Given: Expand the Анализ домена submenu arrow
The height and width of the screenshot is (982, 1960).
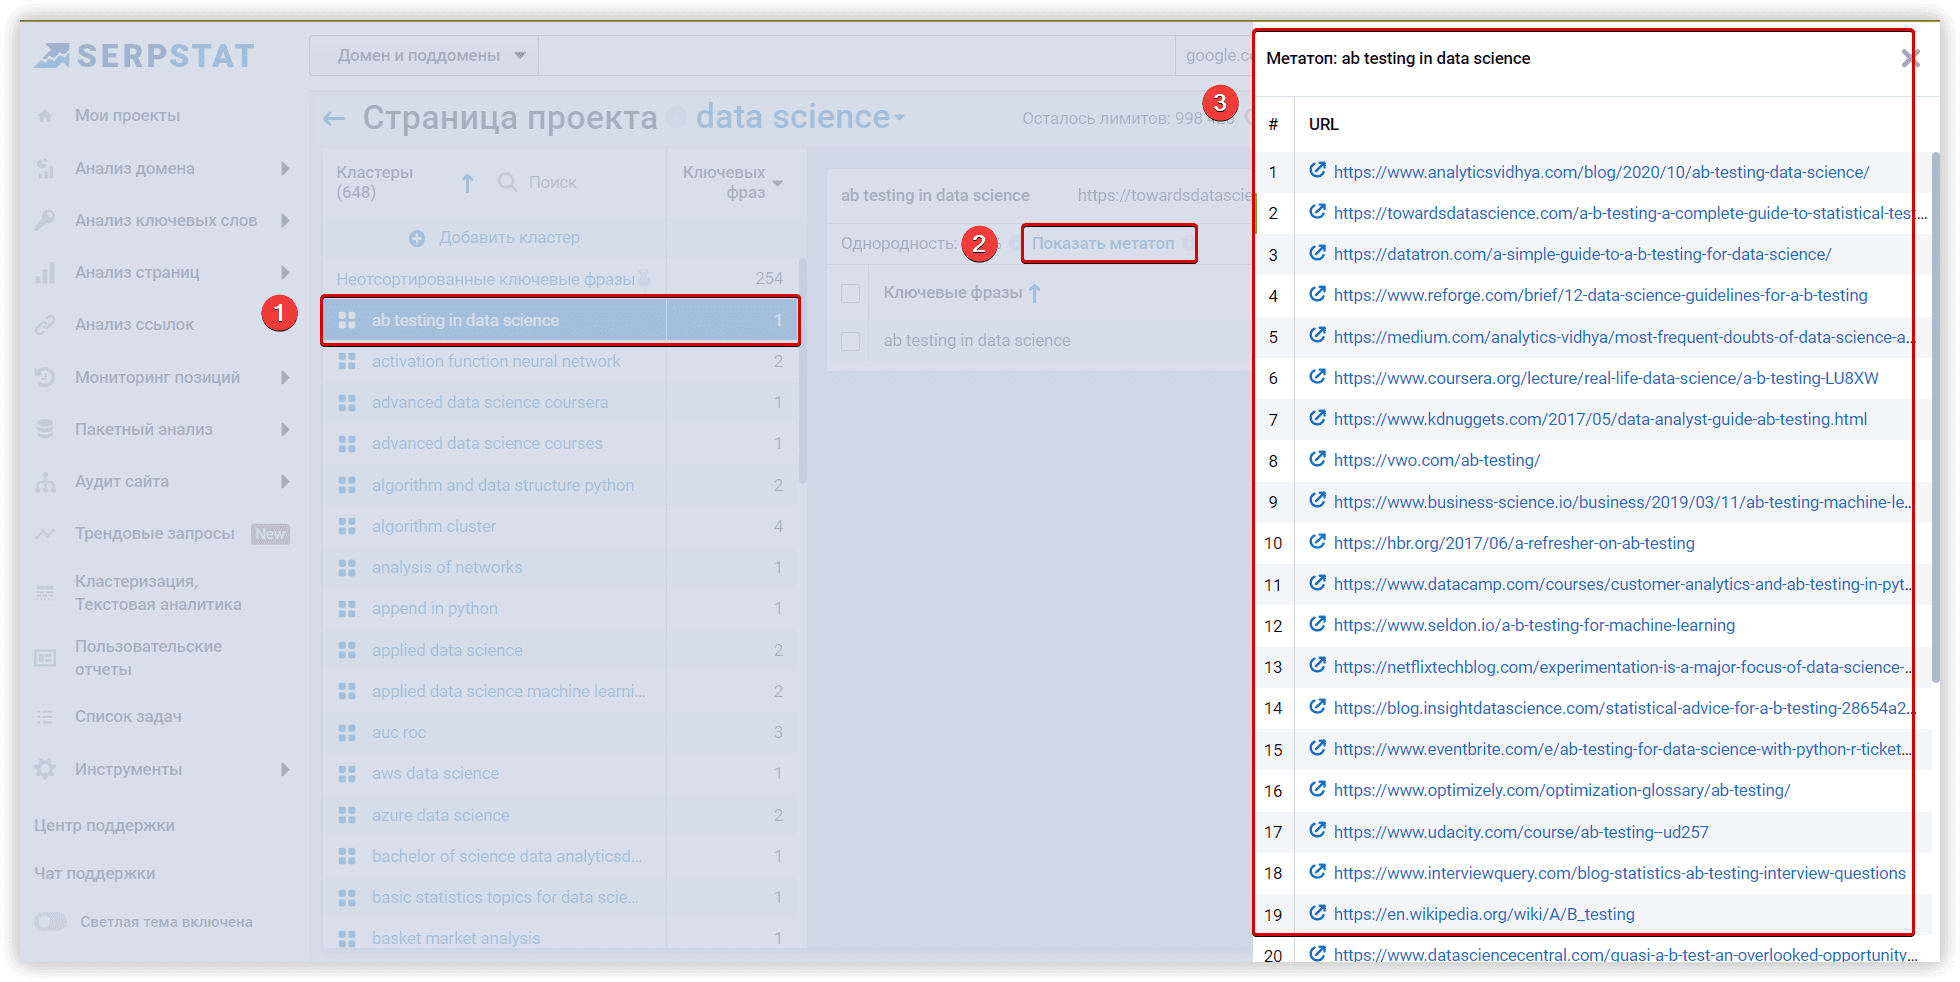Looking at the screenshot, I should [285, 168].
